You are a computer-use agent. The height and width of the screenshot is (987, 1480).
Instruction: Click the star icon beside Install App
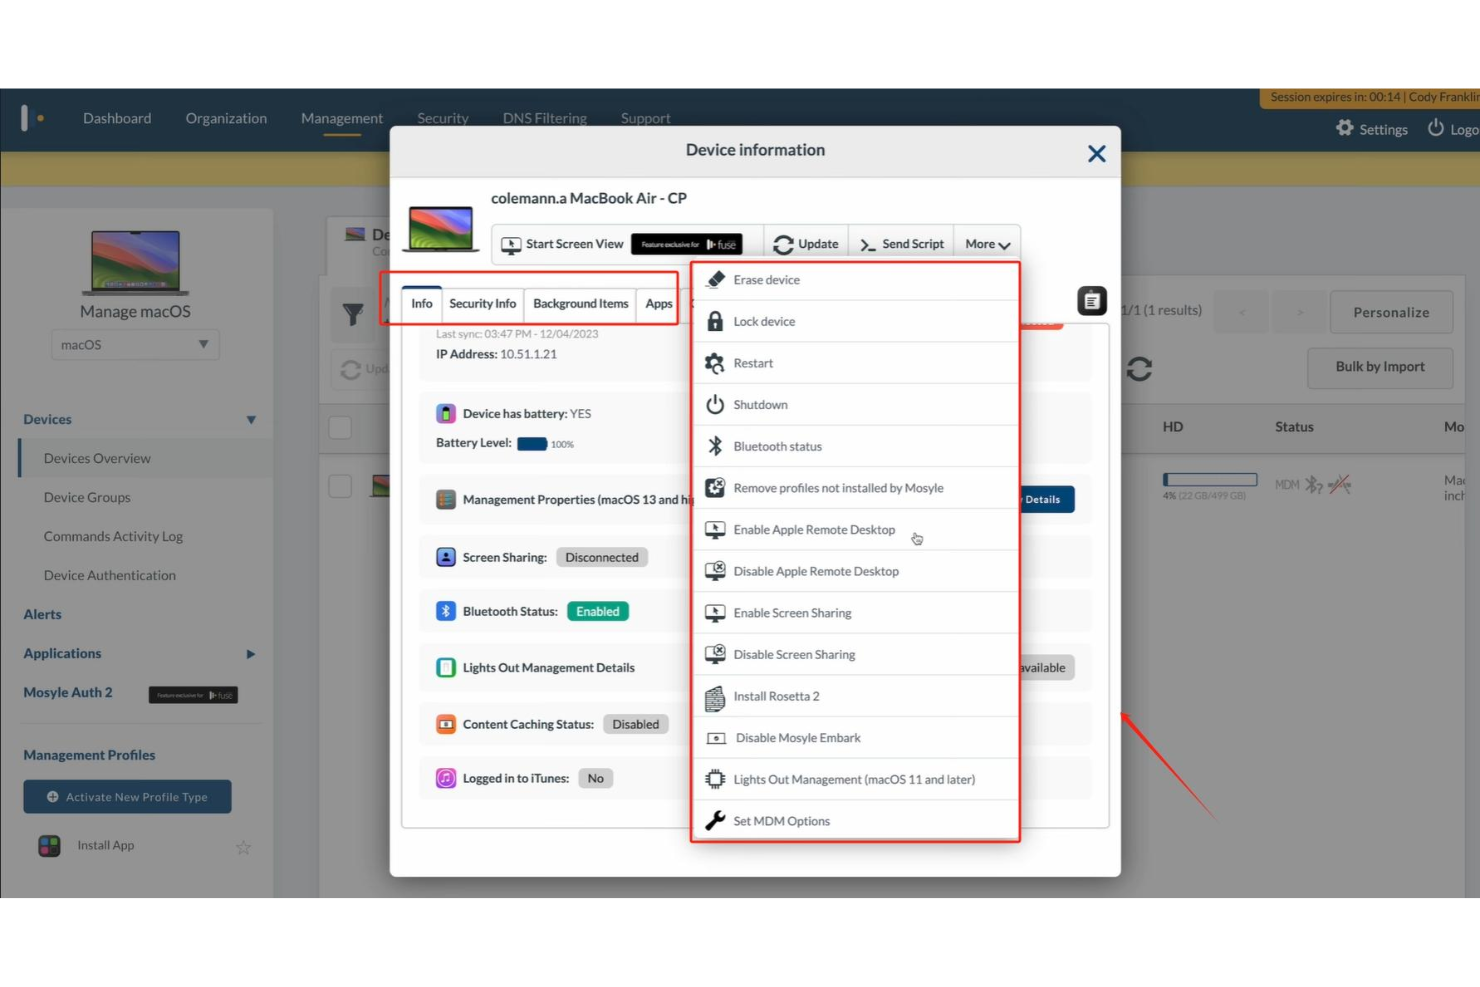[x=243, y=847]
